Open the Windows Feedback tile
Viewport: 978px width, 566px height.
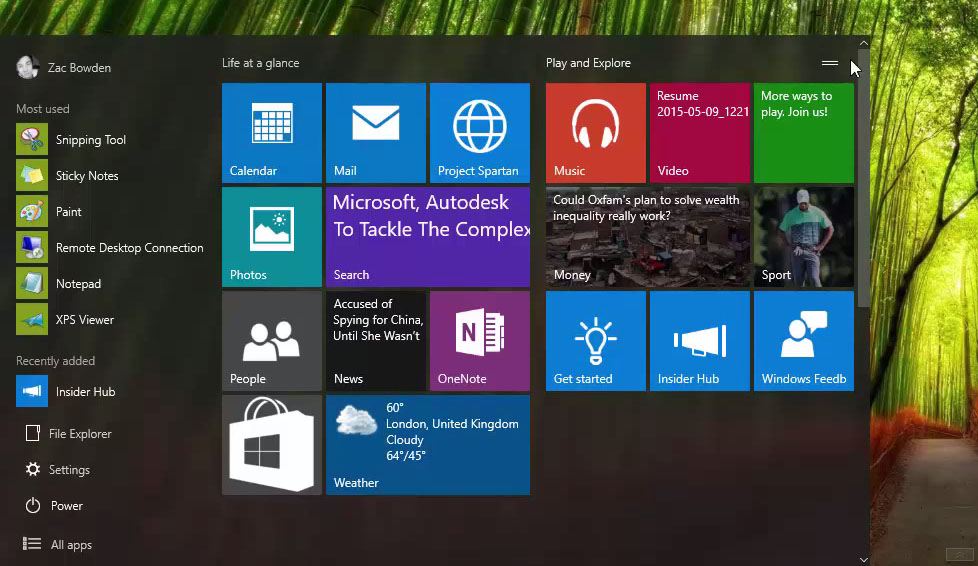[x=803, y=341]
